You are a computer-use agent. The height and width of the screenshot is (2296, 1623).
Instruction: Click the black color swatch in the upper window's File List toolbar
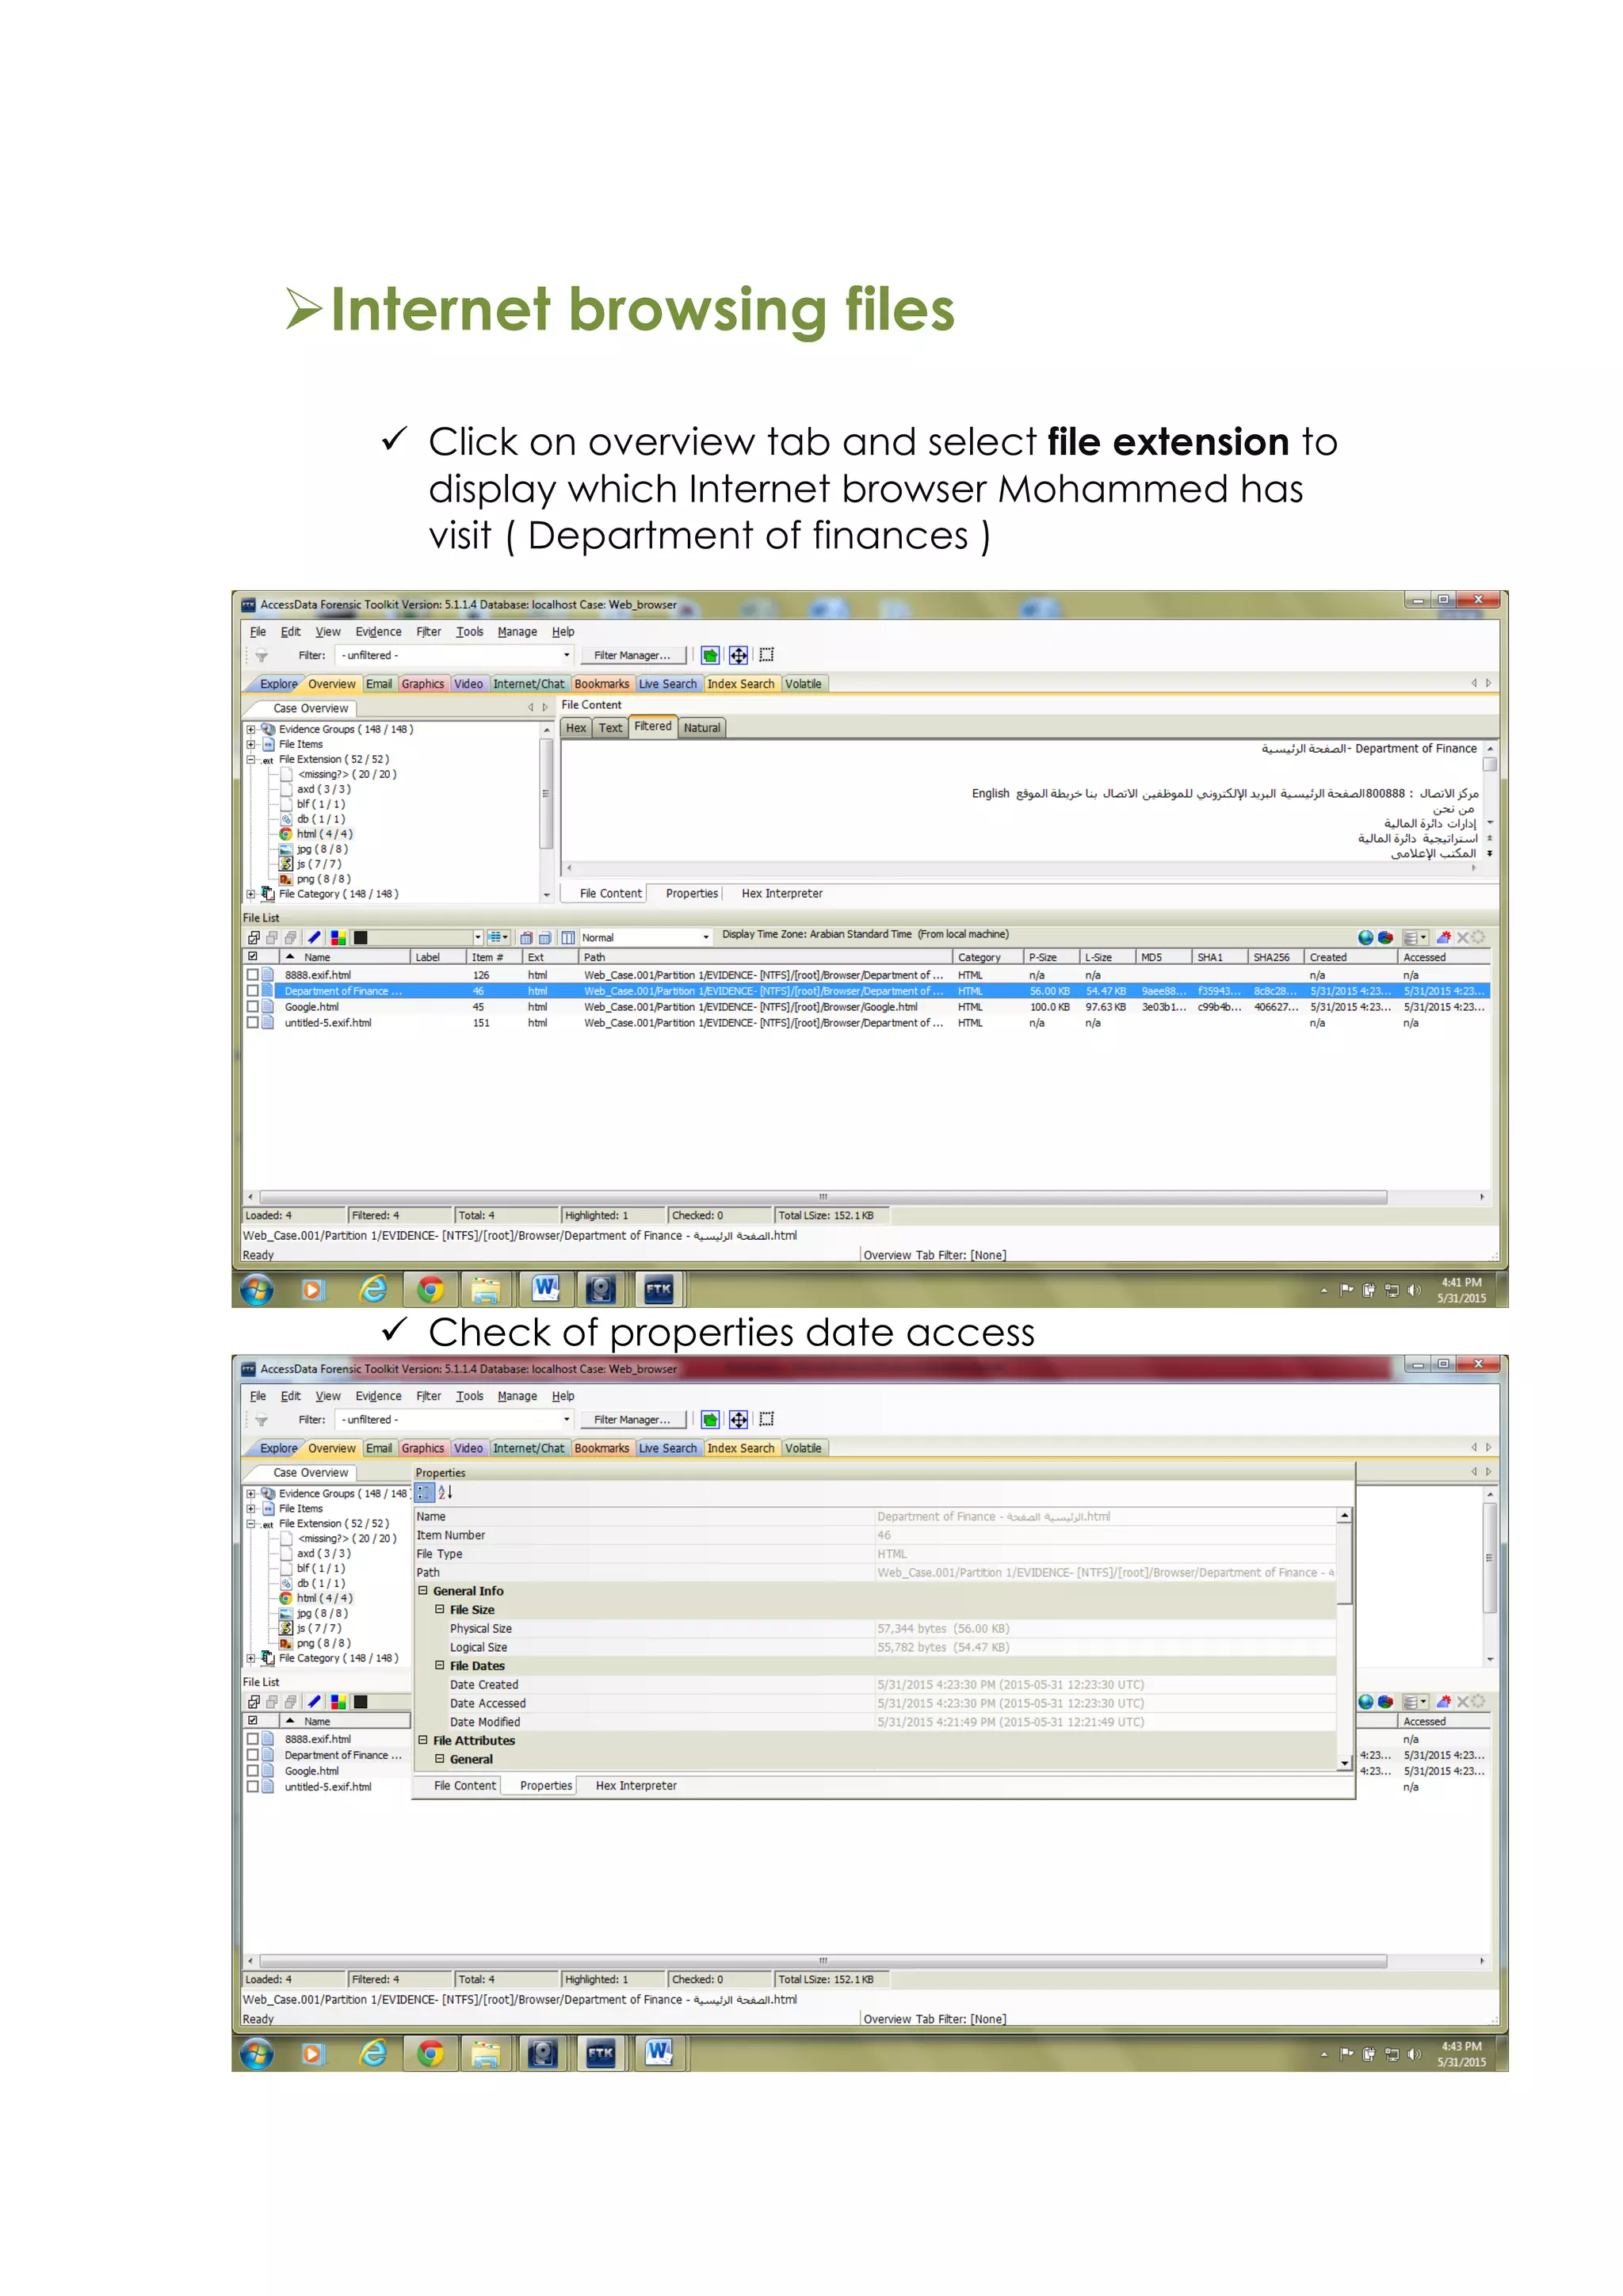point(361,937)
